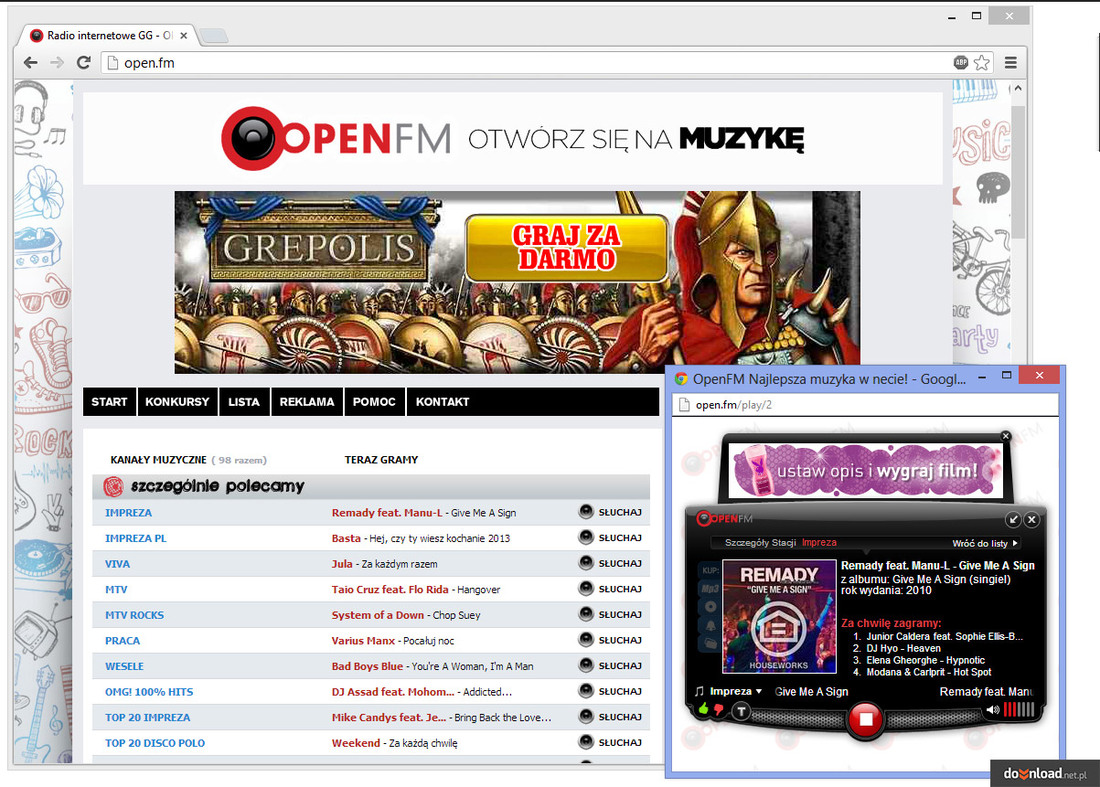Image resolution: width=1100 pixels, height=787 pixels.
Task: Click the 'szczególnie polecamy' section header
Action: 371,487
